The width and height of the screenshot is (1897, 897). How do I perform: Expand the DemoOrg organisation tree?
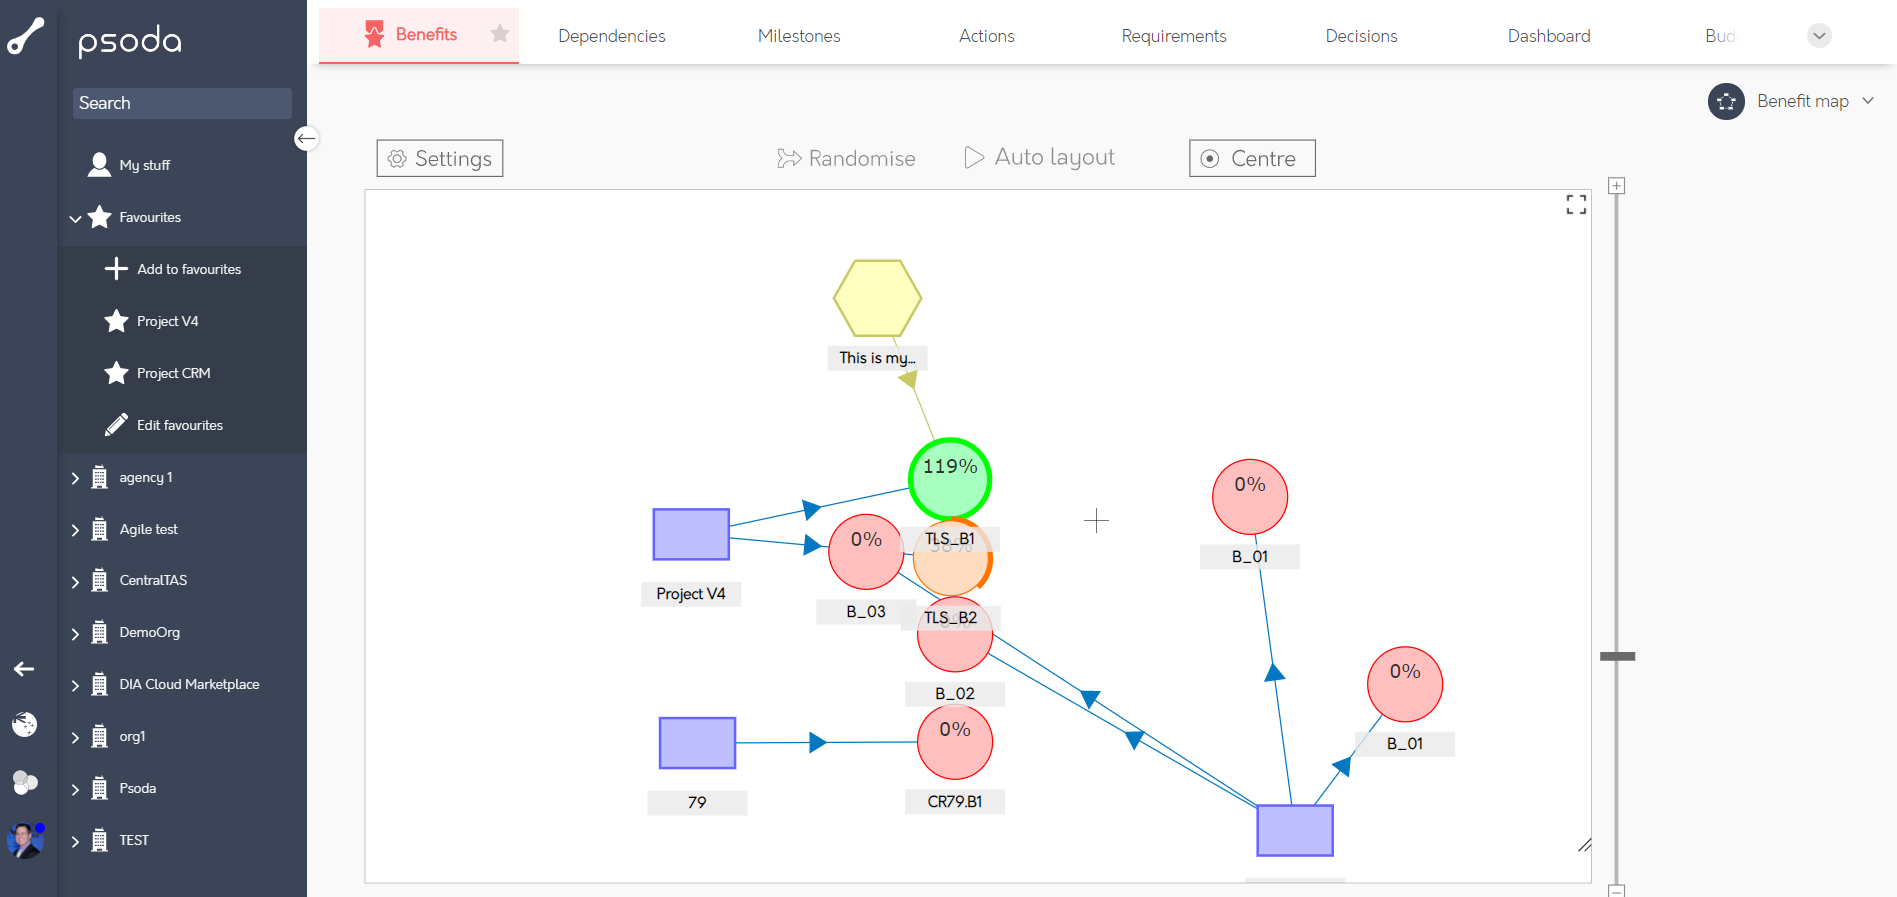click(75, 633)
